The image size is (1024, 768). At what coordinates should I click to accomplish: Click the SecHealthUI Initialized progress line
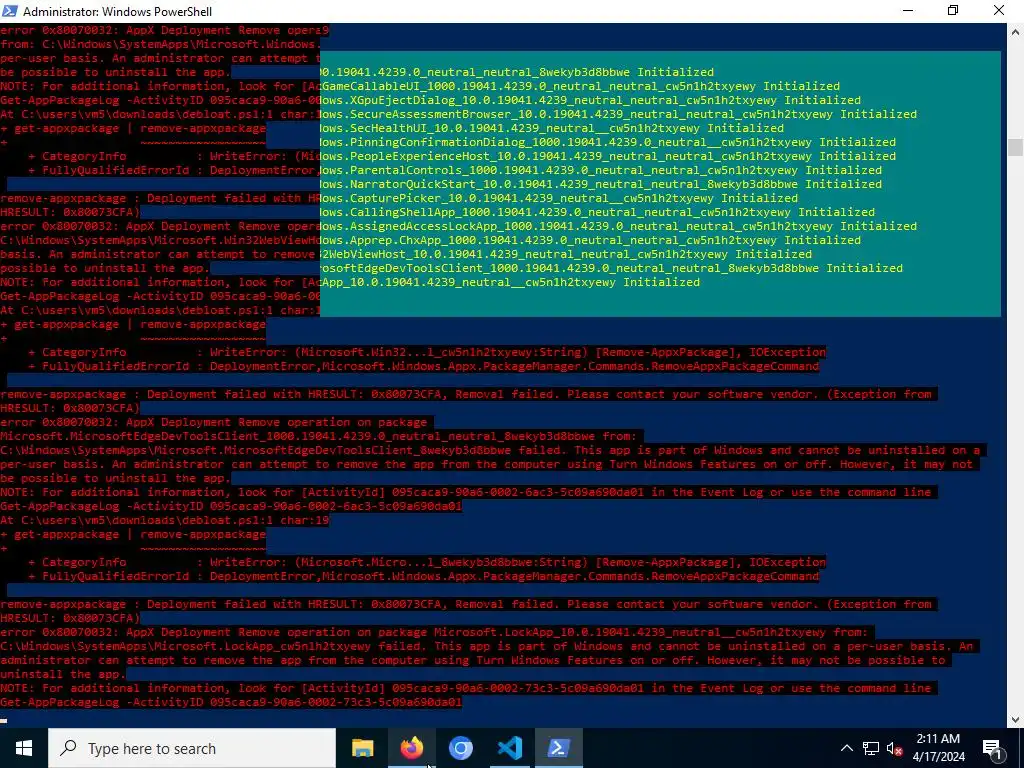[552, 128]
